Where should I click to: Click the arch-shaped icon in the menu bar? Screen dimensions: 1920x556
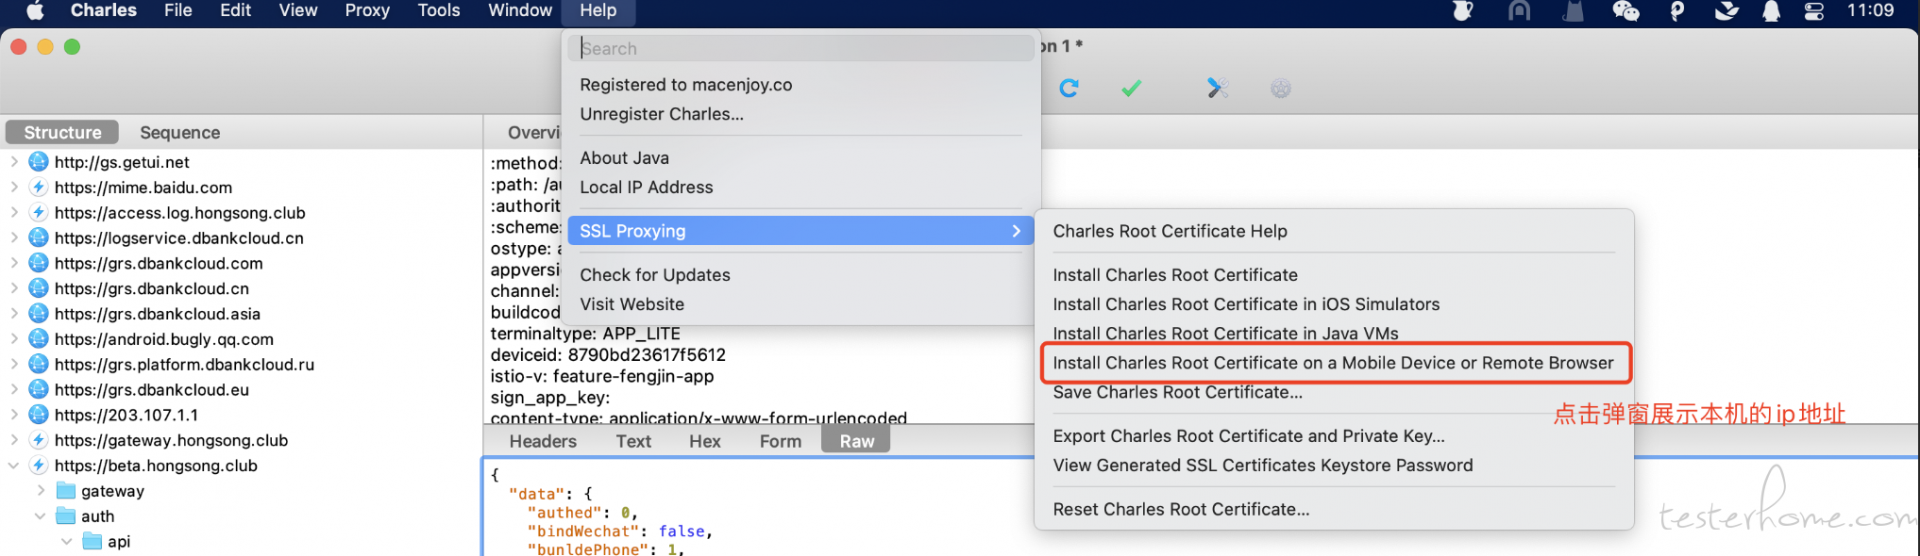tap(1519, 11)
